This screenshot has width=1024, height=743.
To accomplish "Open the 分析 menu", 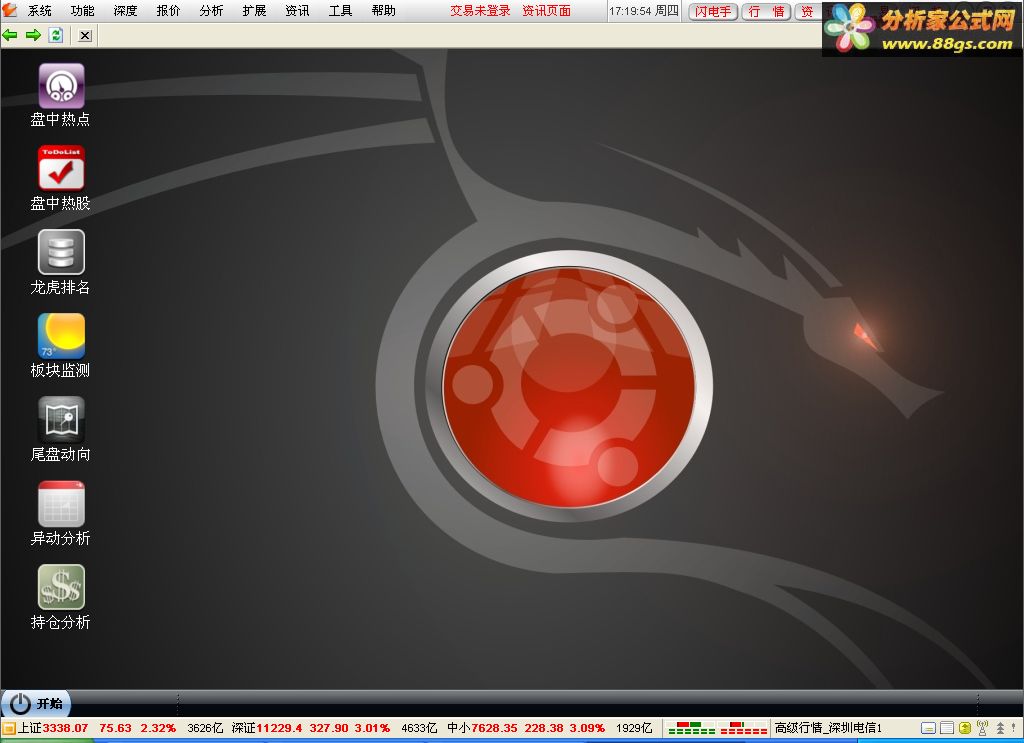I will 212,10.
